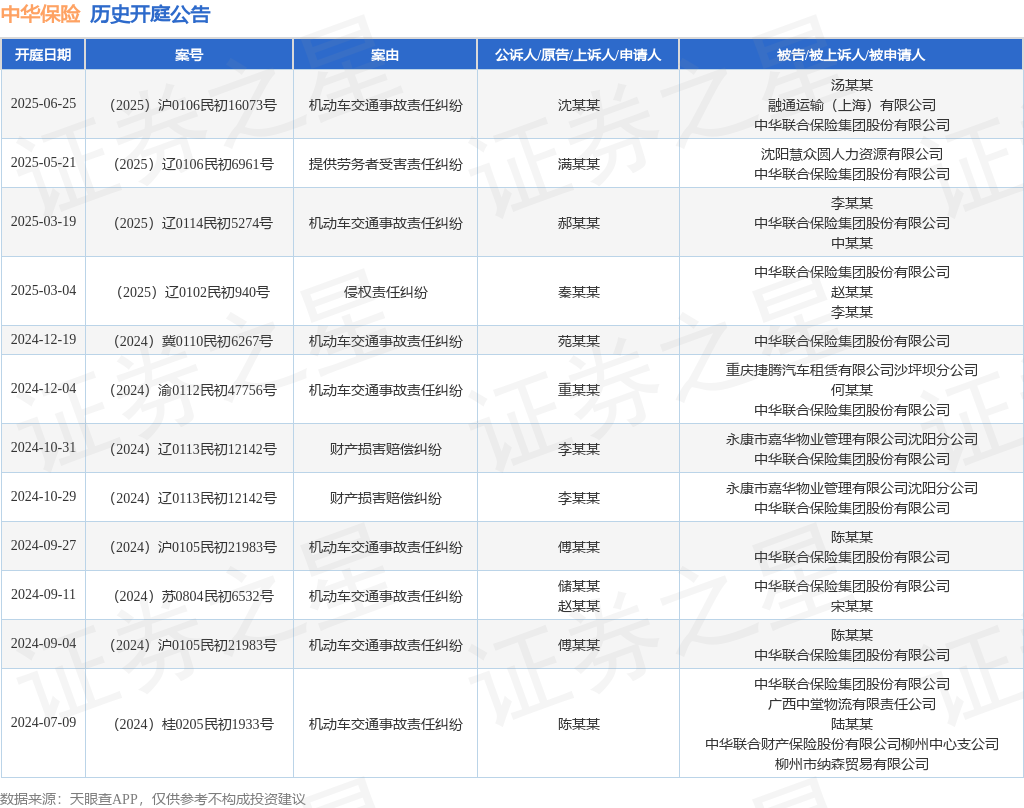Click 重庆捷腾汽车租赁有限公司沙坪坝分公司

pyautogui.click(x=852, y=370)
